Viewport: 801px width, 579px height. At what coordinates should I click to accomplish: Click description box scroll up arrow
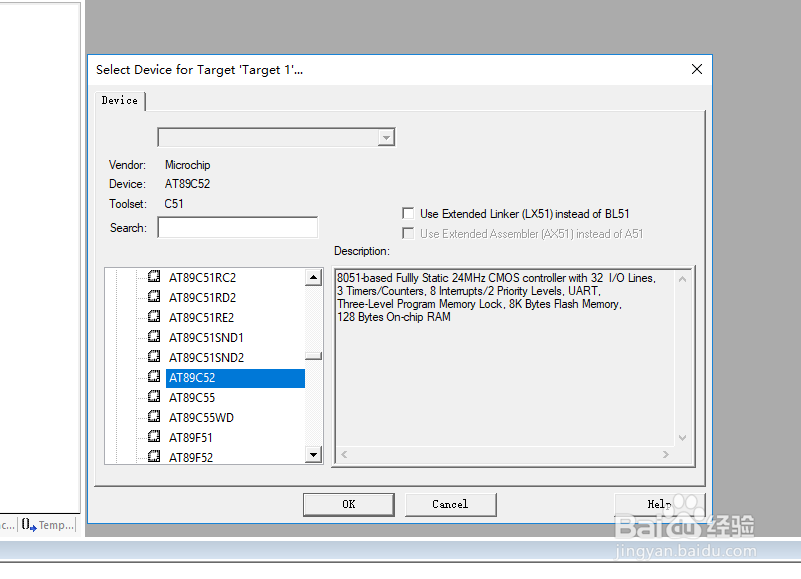point(682,279)
